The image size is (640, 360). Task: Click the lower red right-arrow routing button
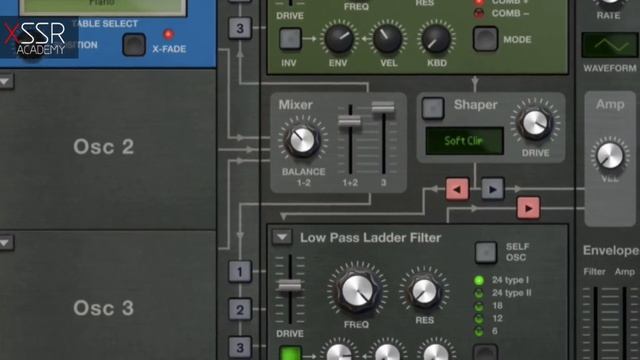click(x=528, y=208)
